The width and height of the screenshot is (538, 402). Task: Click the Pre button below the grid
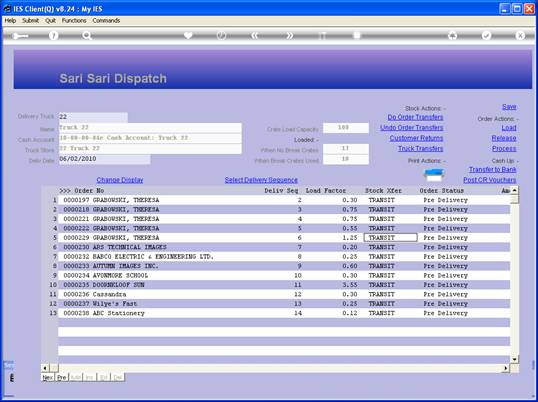click(x=62, y=377)
